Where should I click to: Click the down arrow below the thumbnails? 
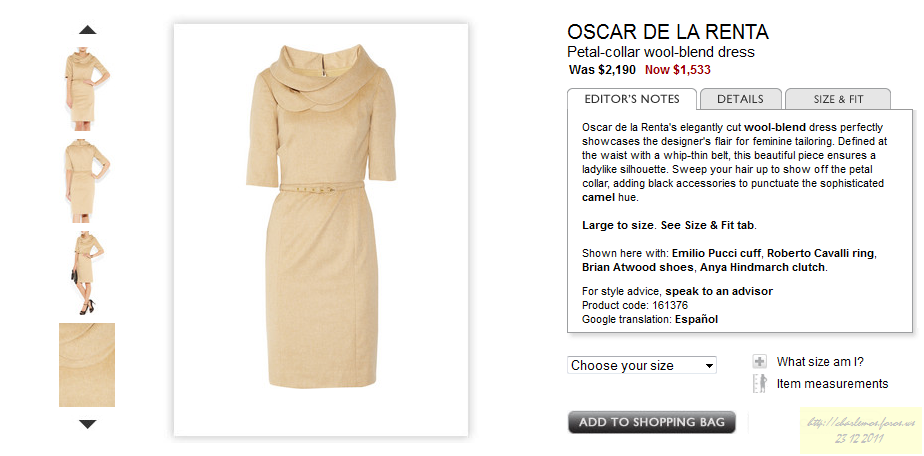pos(87,424)
